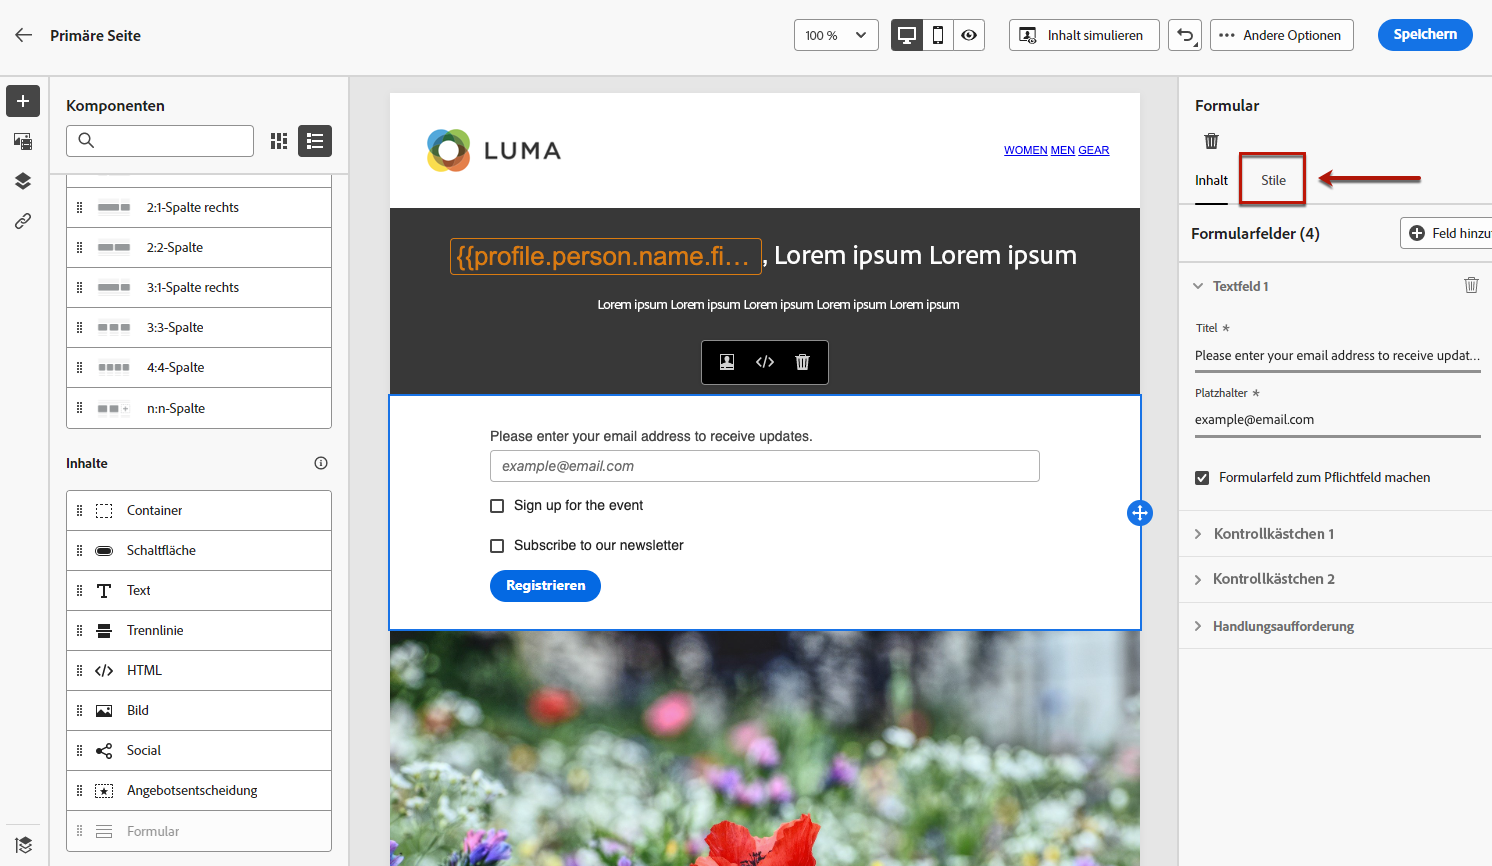The height and width of the screenshot is (866, 1492).
Task: Delete Textfeld 1 with its trash icon
Action: tap(1471, 285)
